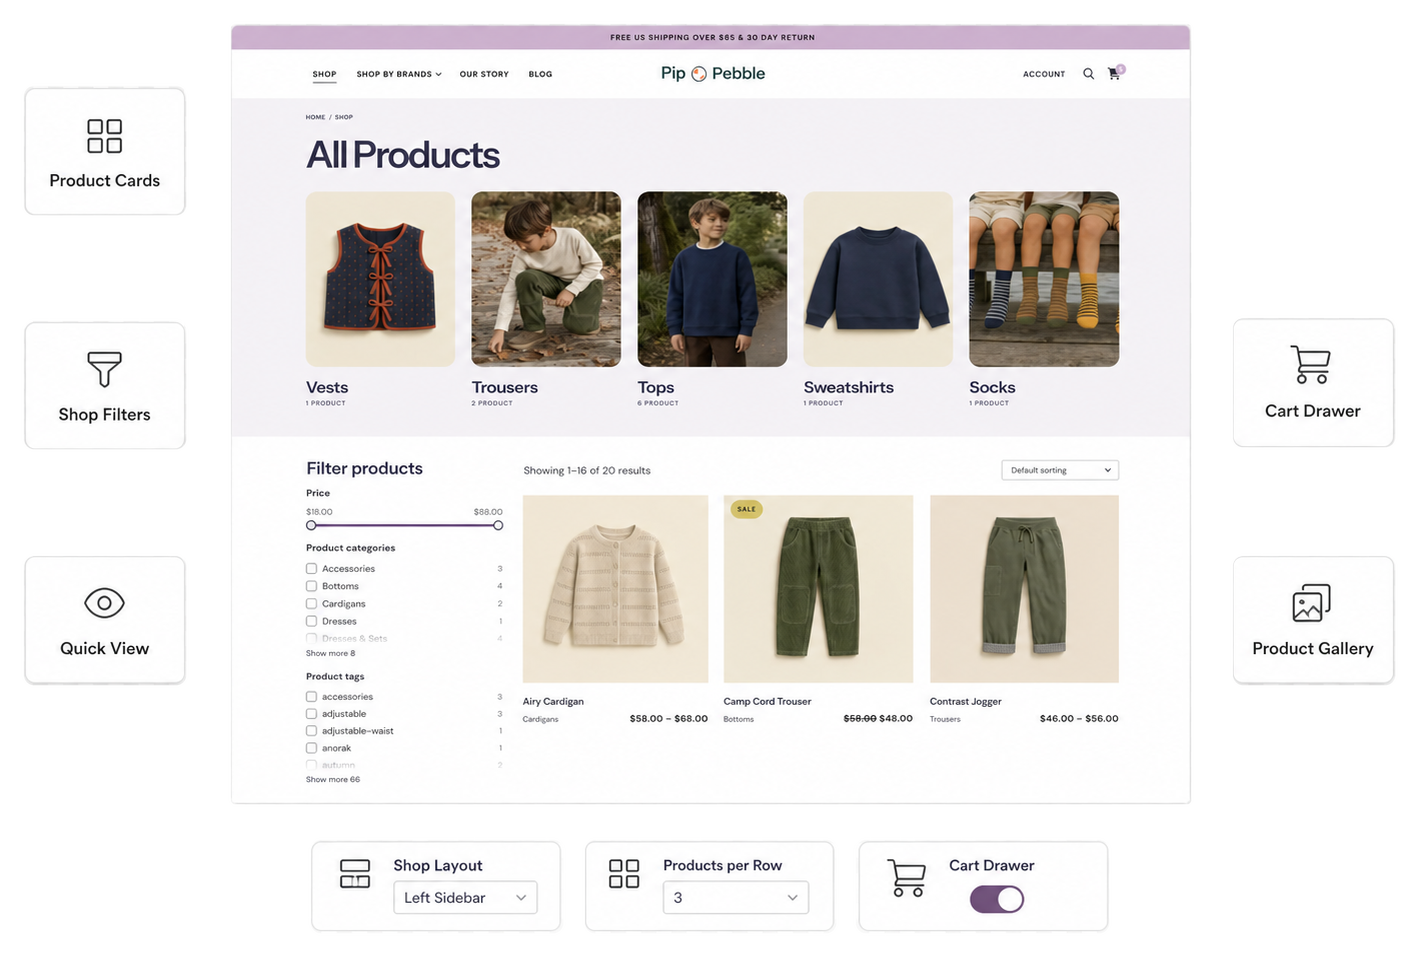Check the adjustable-waist tag checkbox
1419x955 pixels.
(311, 731)
